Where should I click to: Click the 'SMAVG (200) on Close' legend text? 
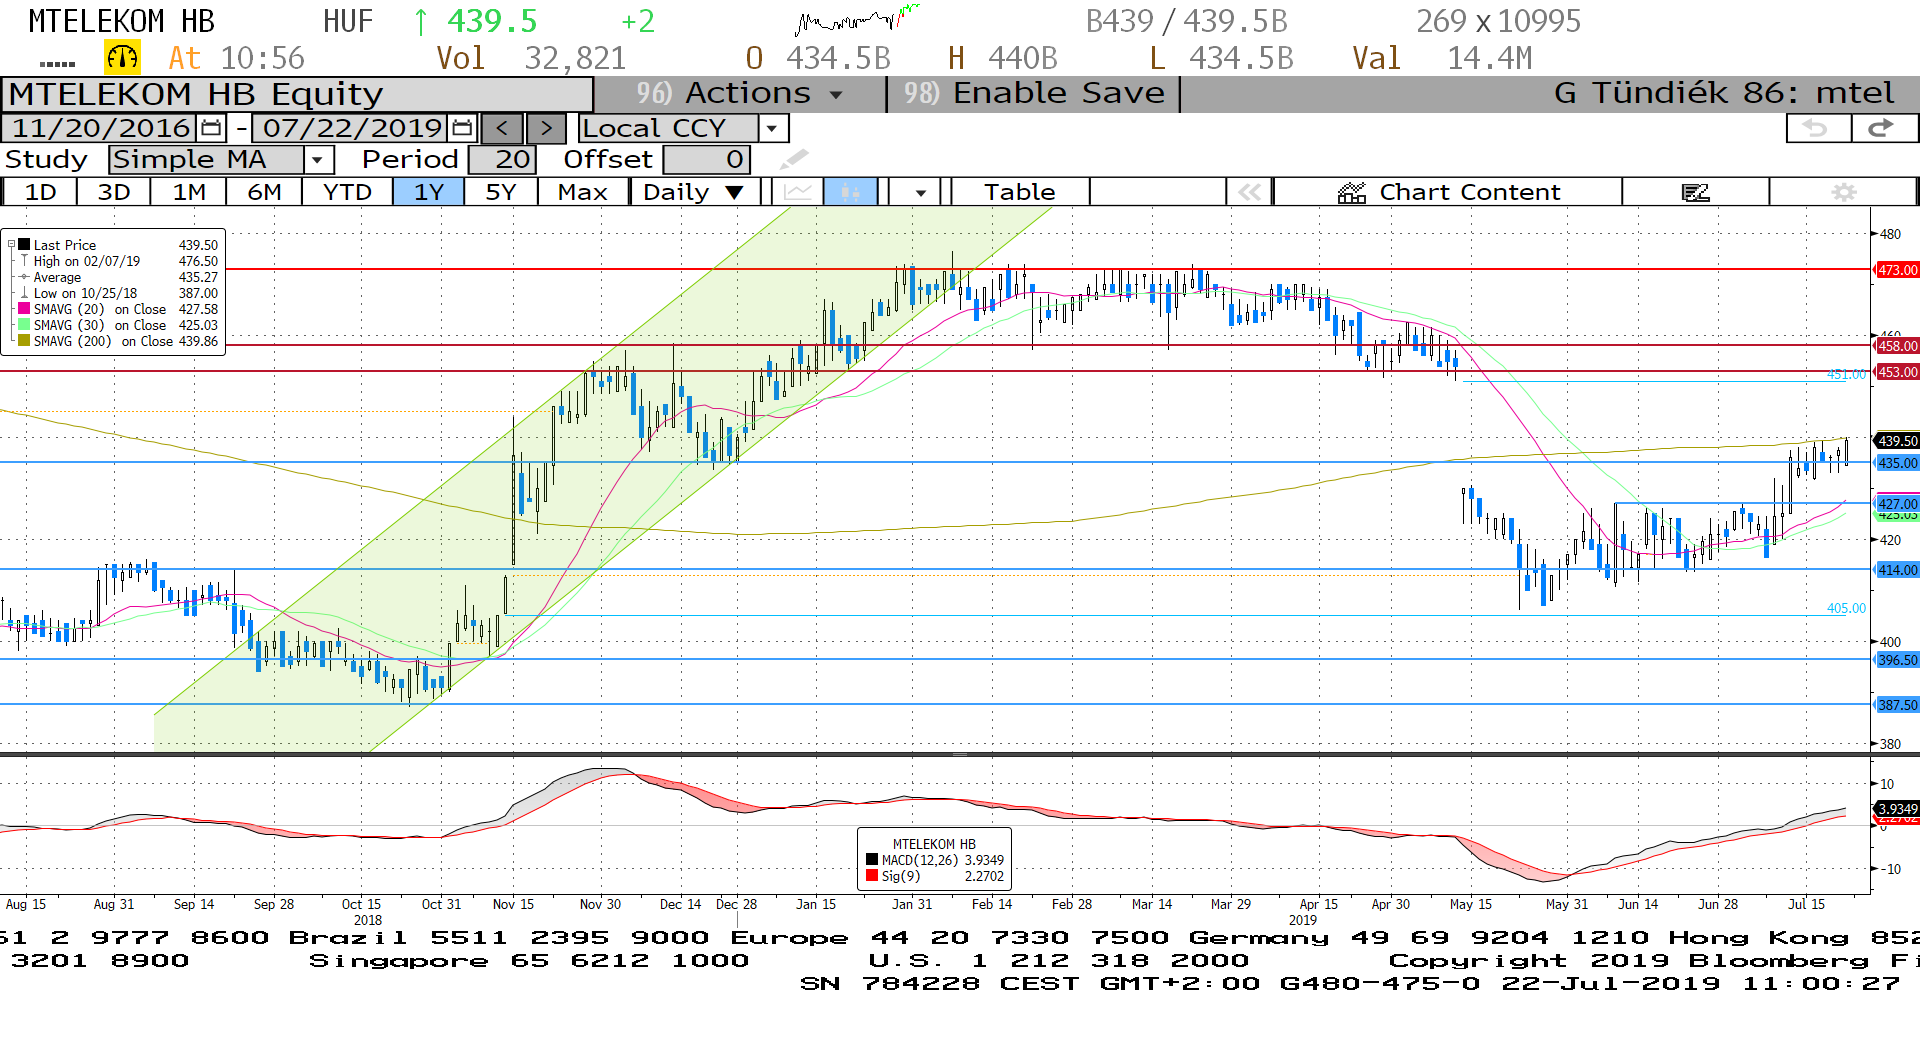[103, 341]
